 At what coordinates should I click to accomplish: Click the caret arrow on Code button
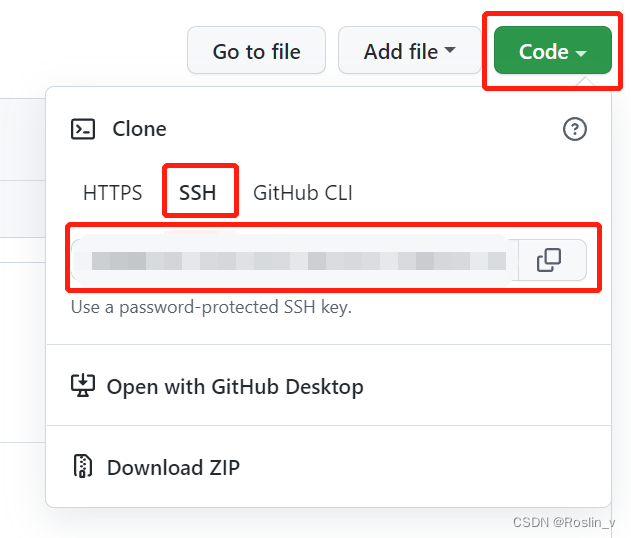581,53
